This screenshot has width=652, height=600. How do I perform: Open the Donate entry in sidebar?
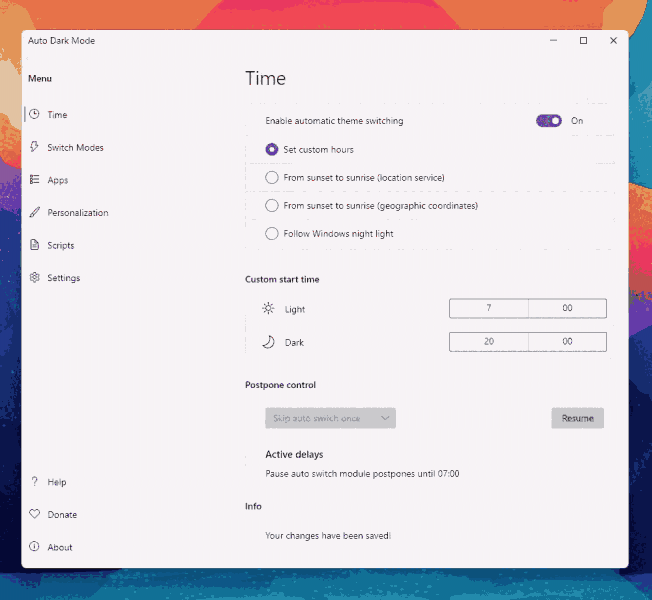[62, 515]
